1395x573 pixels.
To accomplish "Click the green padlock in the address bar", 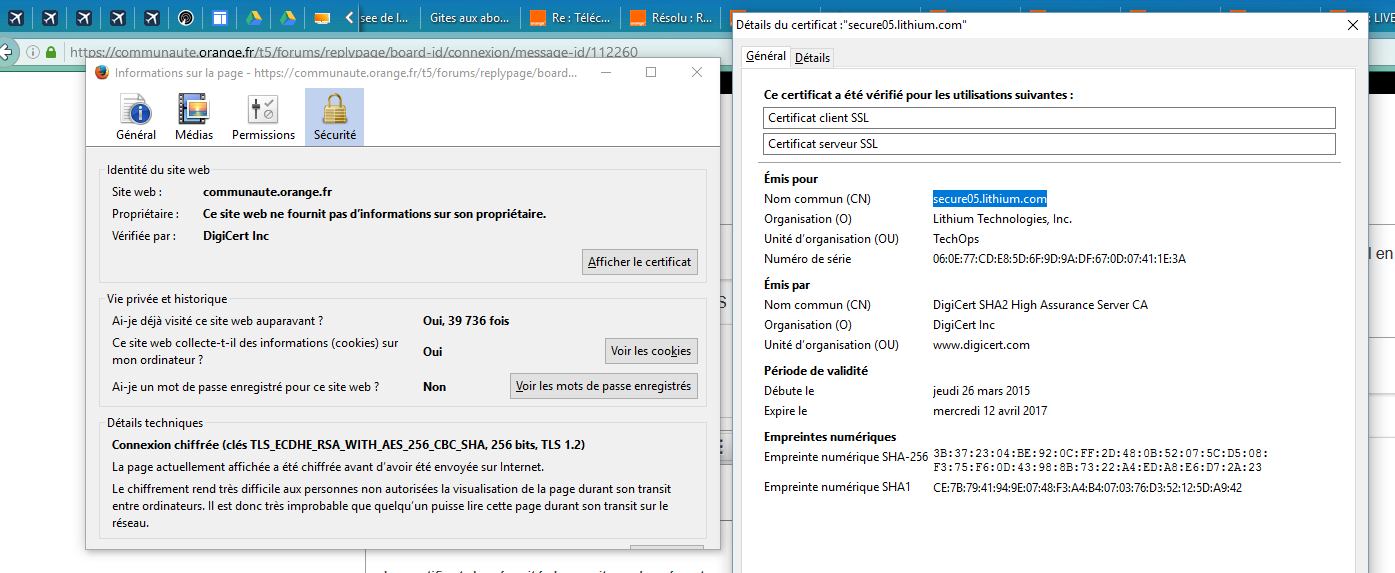I will coord(50,52).
